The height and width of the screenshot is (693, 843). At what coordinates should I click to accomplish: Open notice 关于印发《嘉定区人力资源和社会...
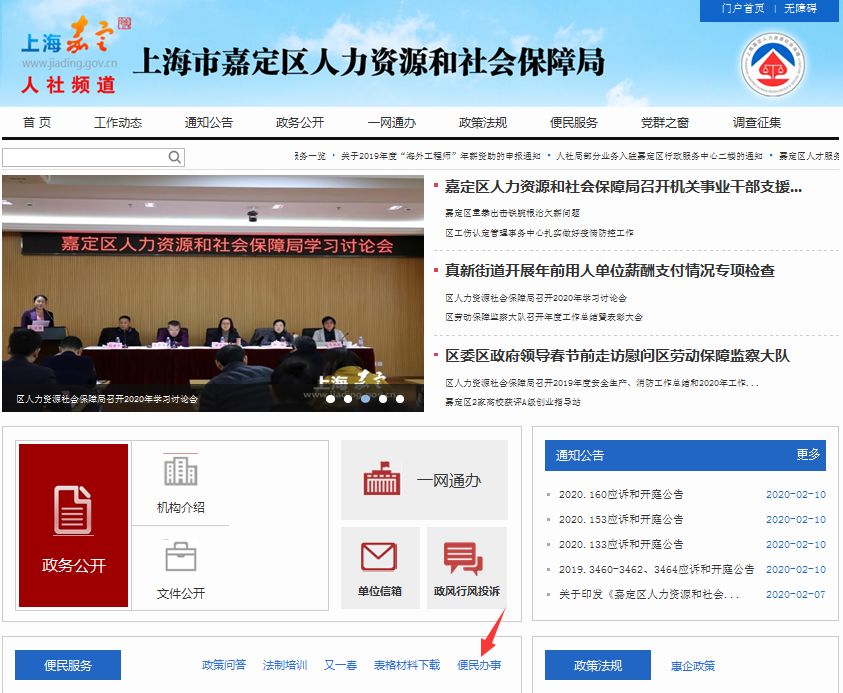649,595
